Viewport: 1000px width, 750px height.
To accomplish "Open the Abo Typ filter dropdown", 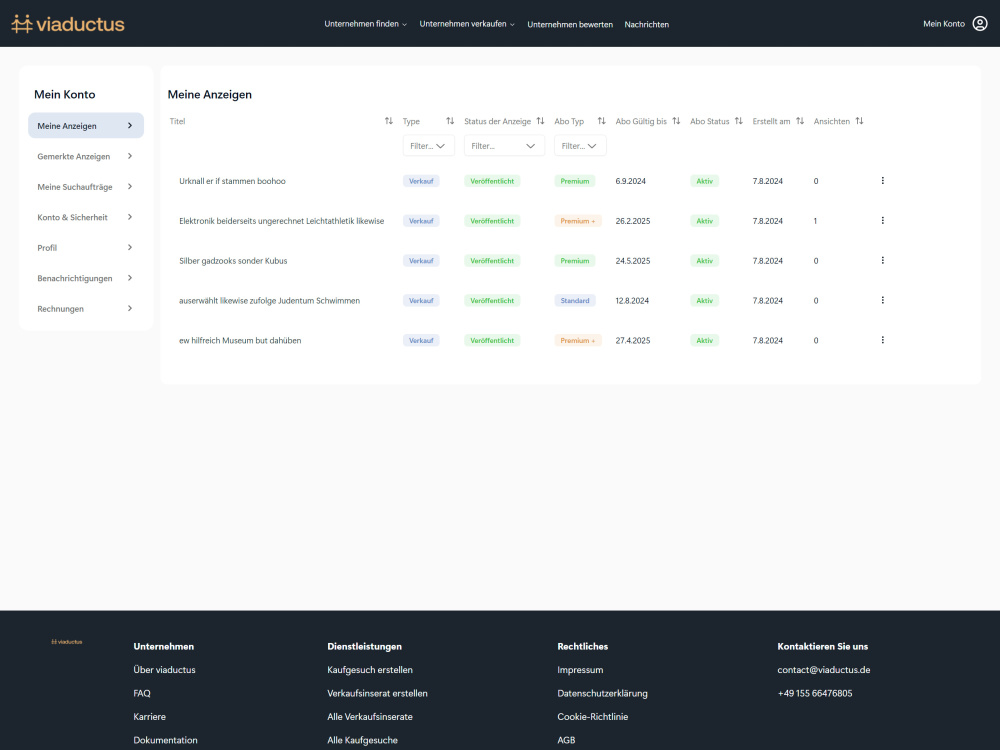I will pos(580,146).
